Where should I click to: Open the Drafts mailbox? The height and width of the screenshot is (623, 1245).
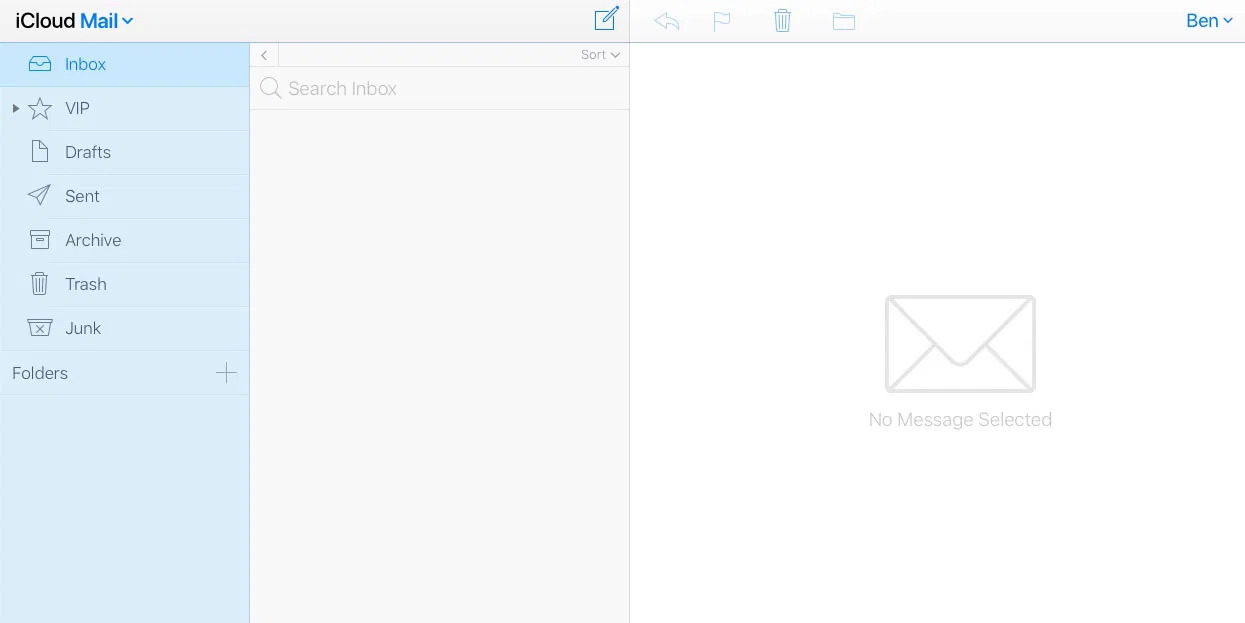(x=125, y=152)
